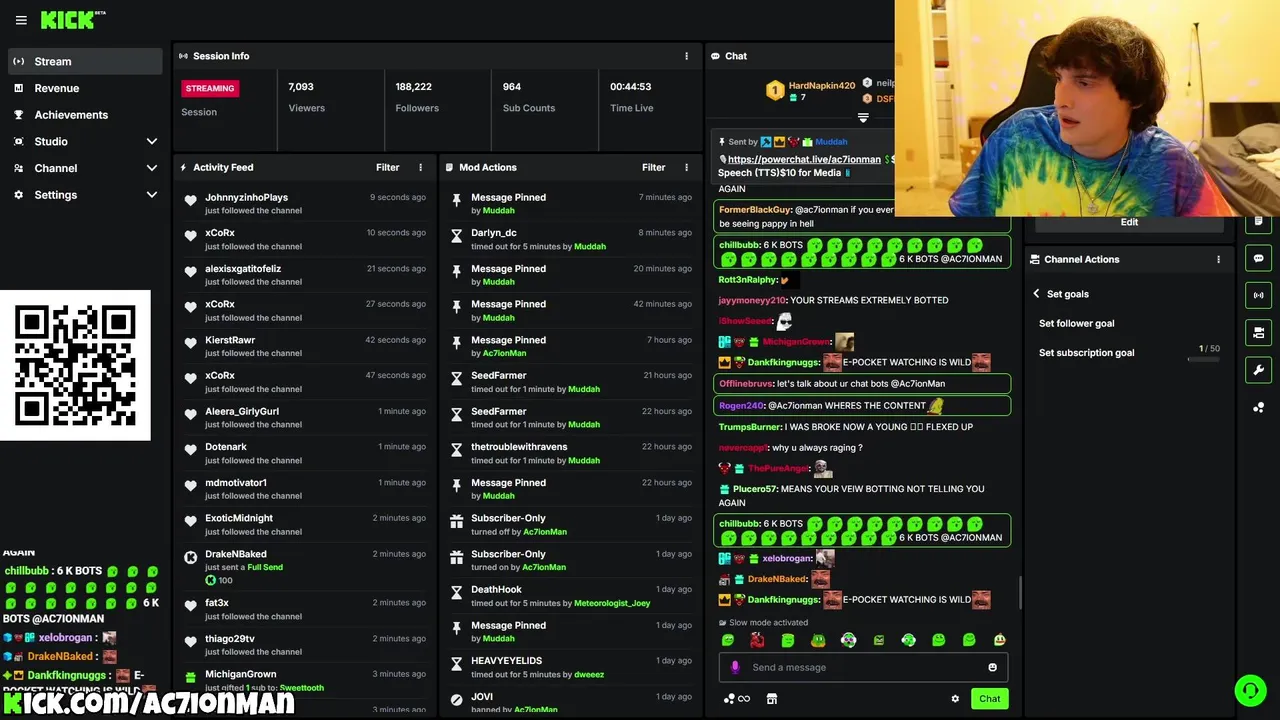
Task: Click the hourglass icon beside Darlyn_dc
Action: 456,236
